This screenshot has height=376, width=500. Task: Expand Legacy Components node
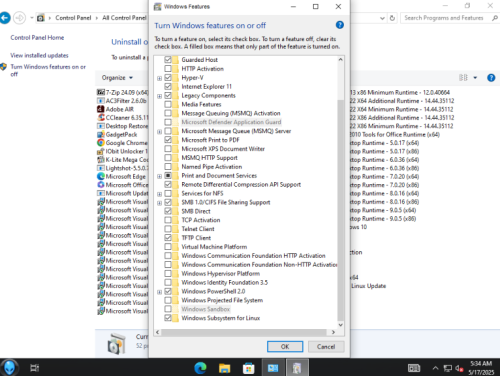point(159,96)
